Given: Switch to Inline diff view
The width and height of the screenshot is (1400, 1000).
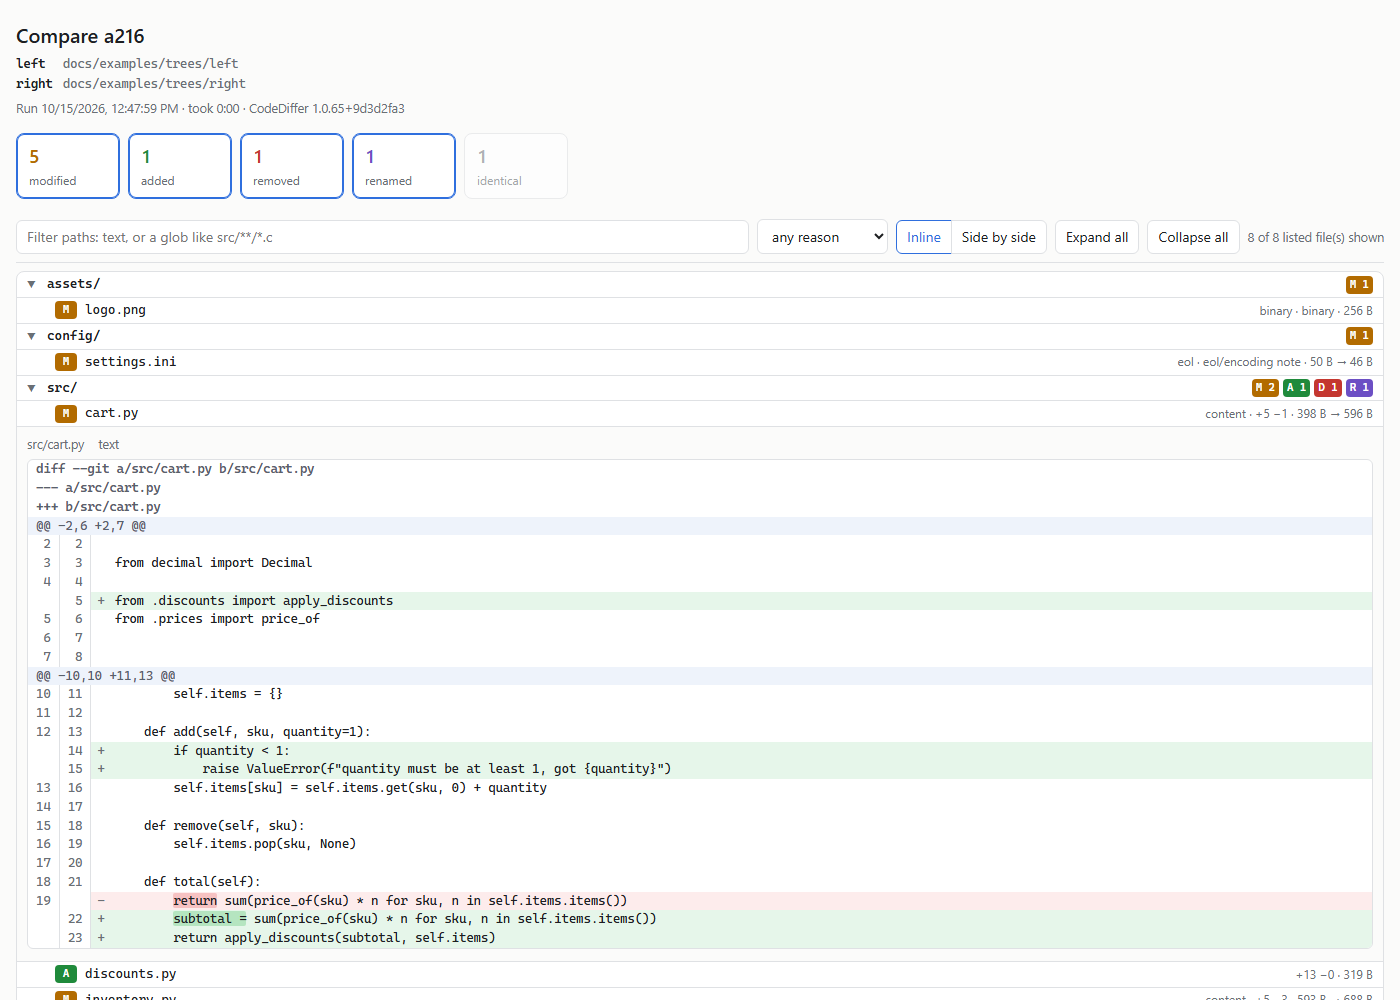Looking at the screenshot, I should (923, 237).
